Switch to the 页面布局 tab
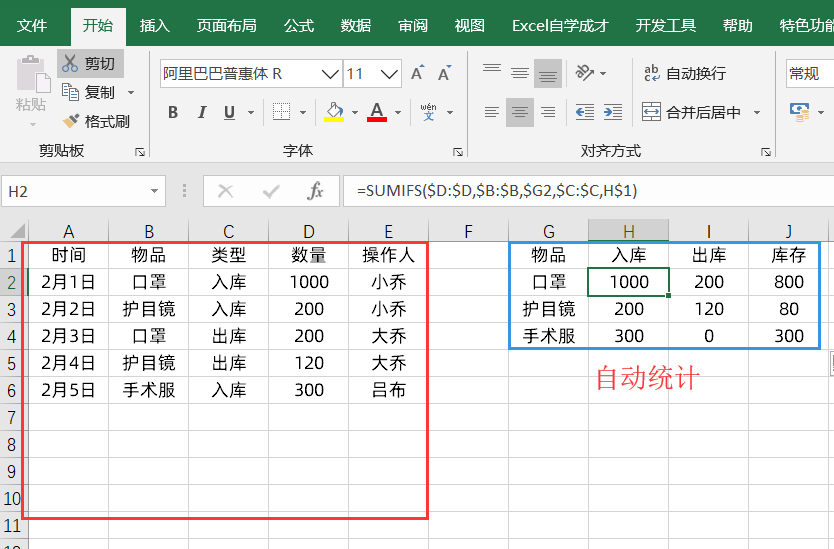 click(x=227, y=26)
